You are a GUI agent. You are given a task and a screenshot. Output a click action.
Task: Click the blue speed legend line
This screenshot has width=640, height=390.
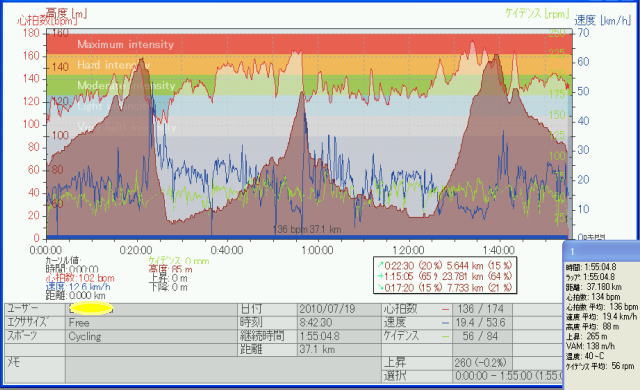point(445,324)
